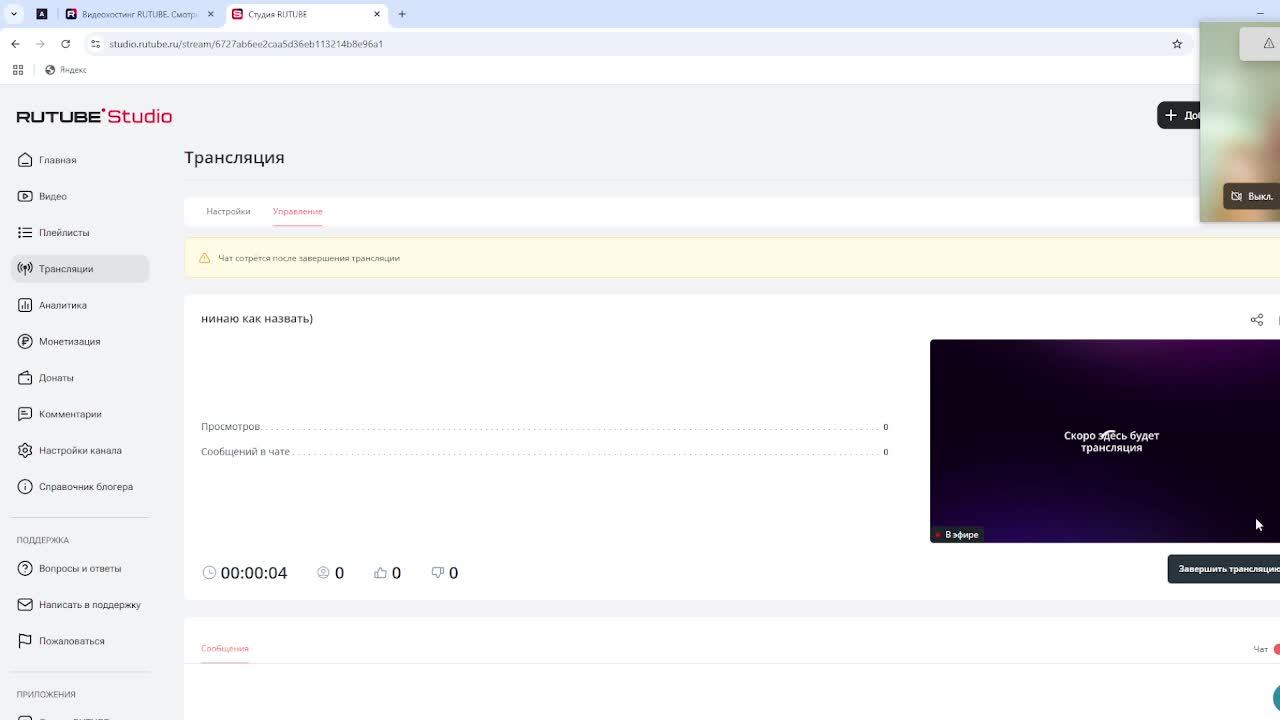Click the Сообщений в чате statistic row
Screen dimensions: 1280x720
[544, 452]
